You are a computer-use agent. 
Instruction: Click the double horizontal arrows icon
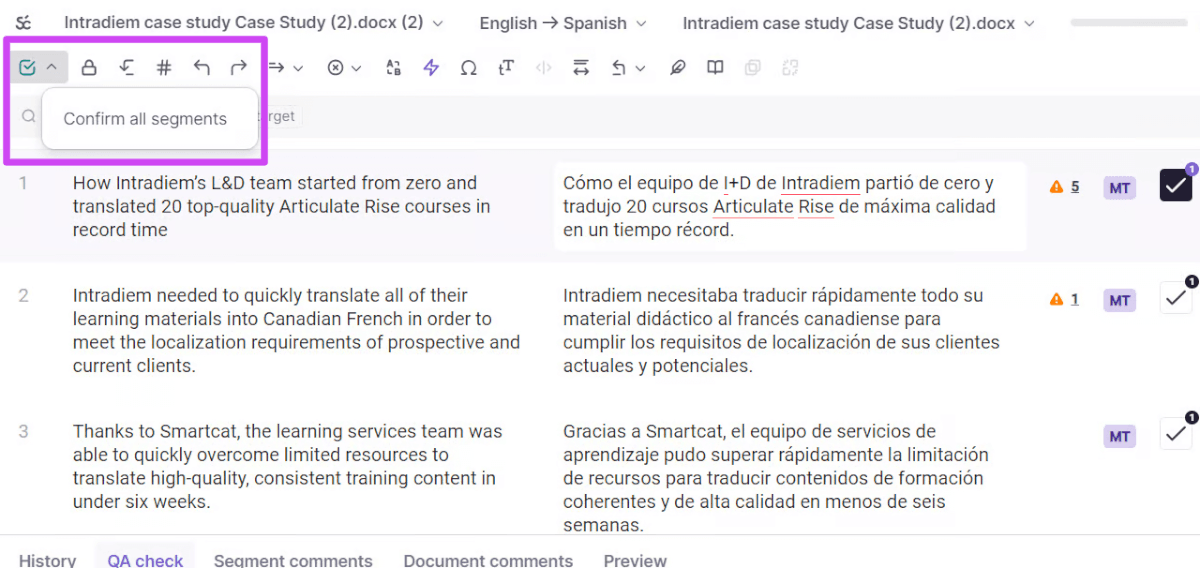[581, 68]
